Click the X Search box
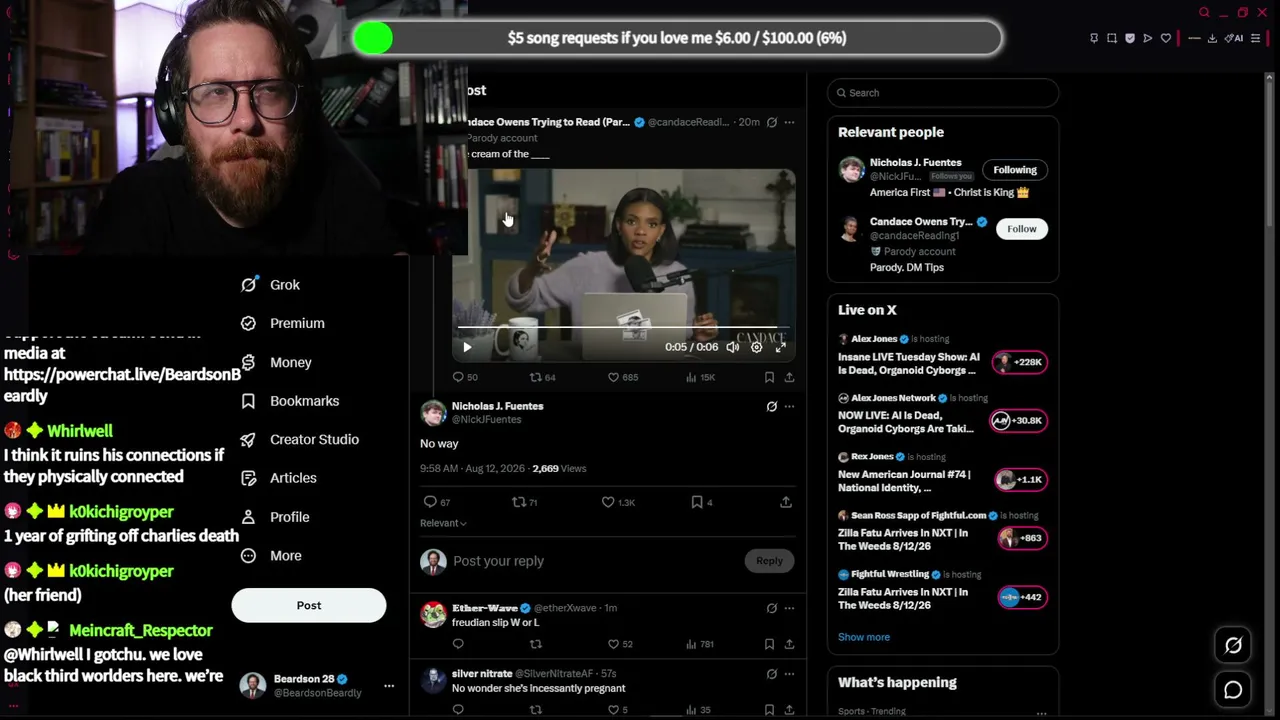 (x=943, y=93)
